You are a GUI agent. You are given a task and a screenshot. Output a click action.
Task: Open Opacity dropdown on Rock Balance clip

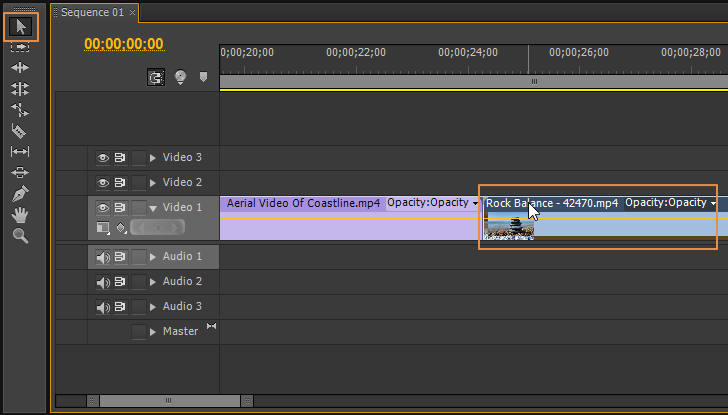(713, 203)
